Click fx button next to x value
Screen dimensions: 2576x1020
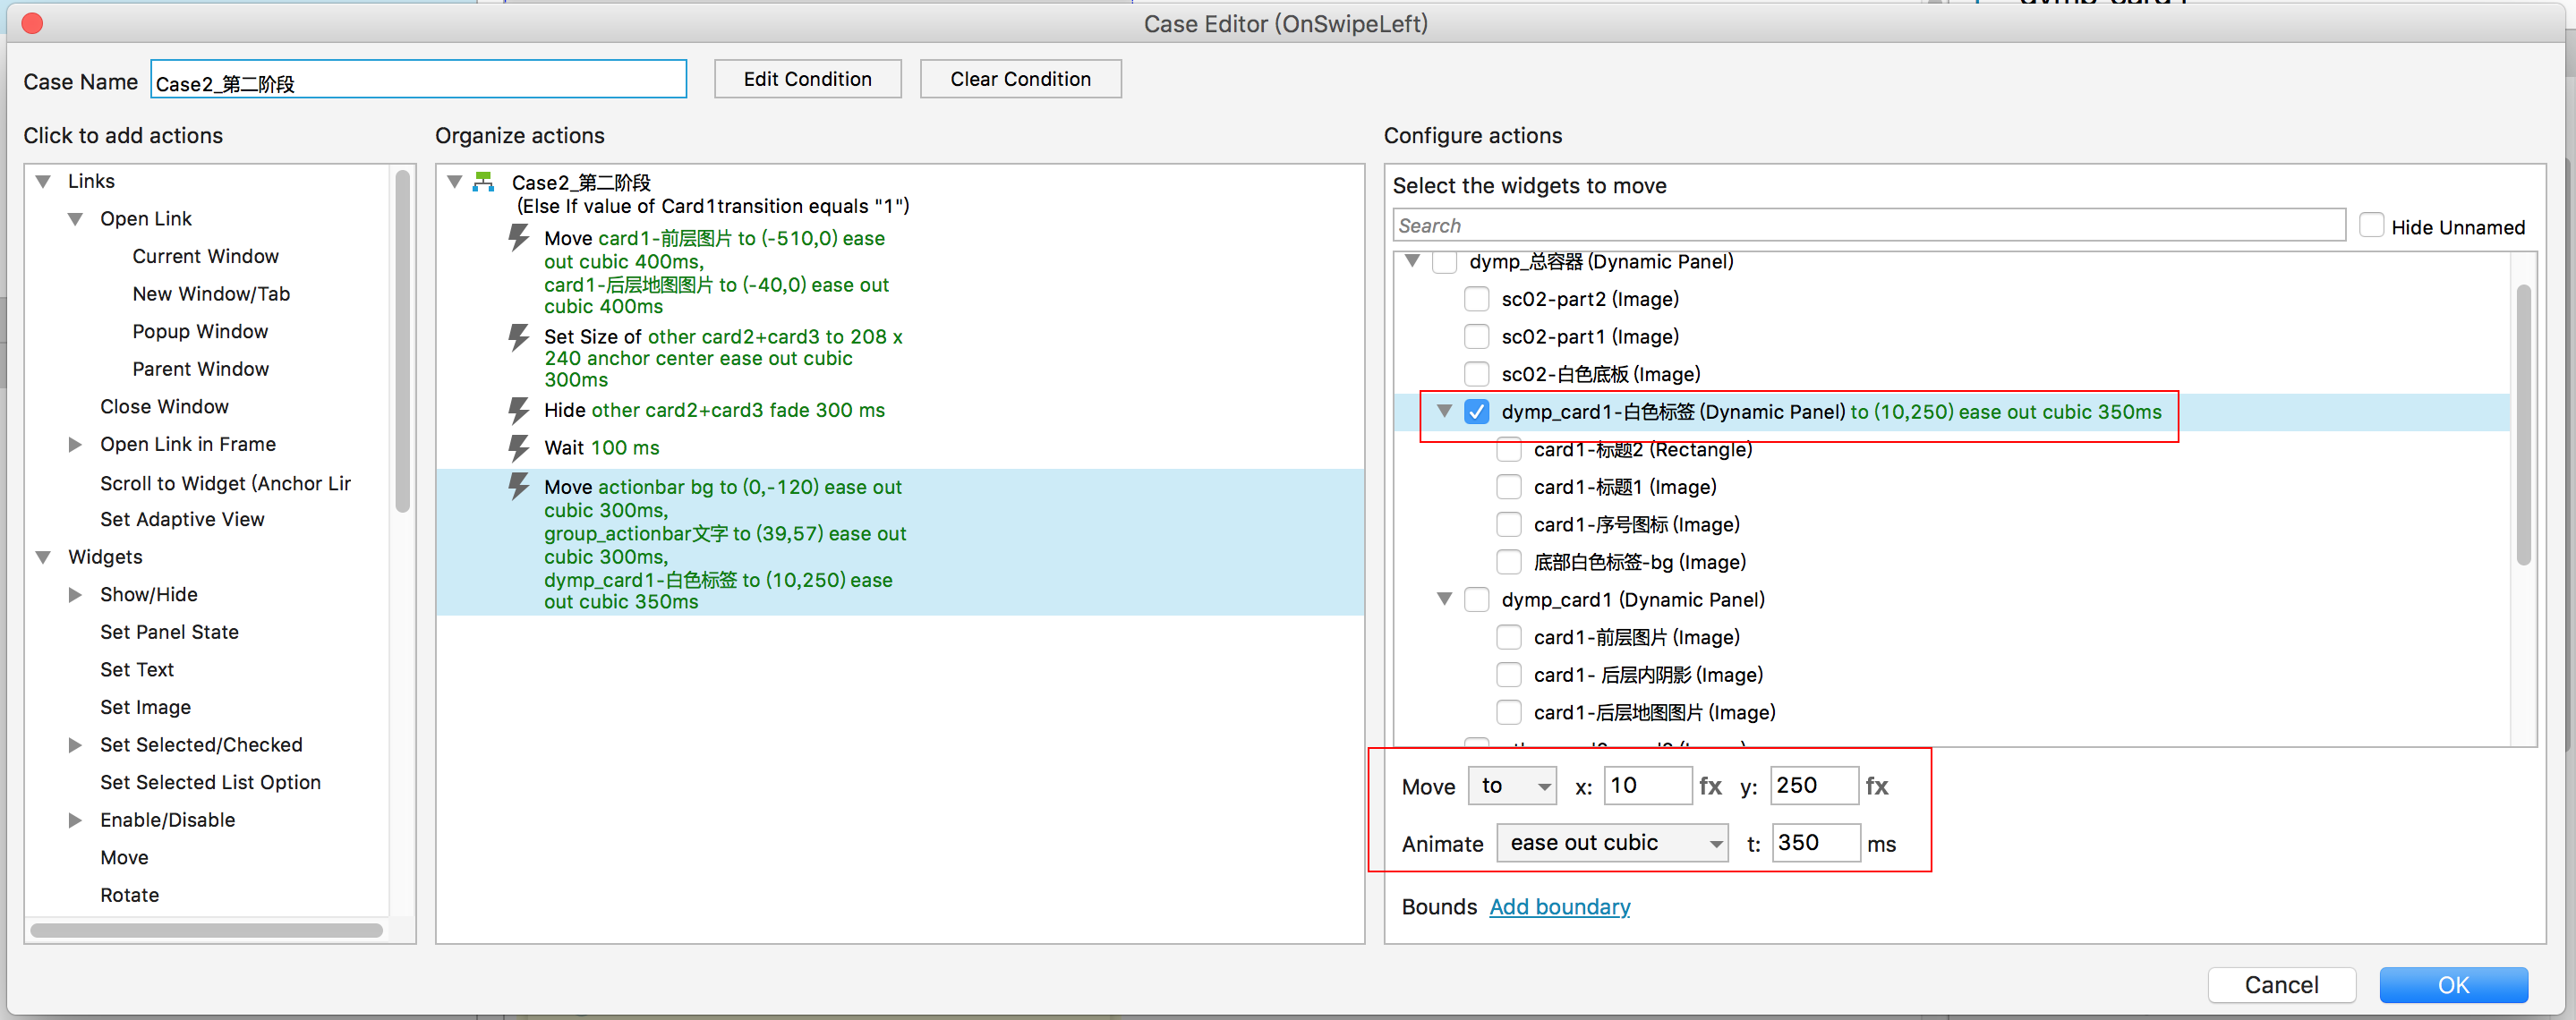click(1710, 786)
